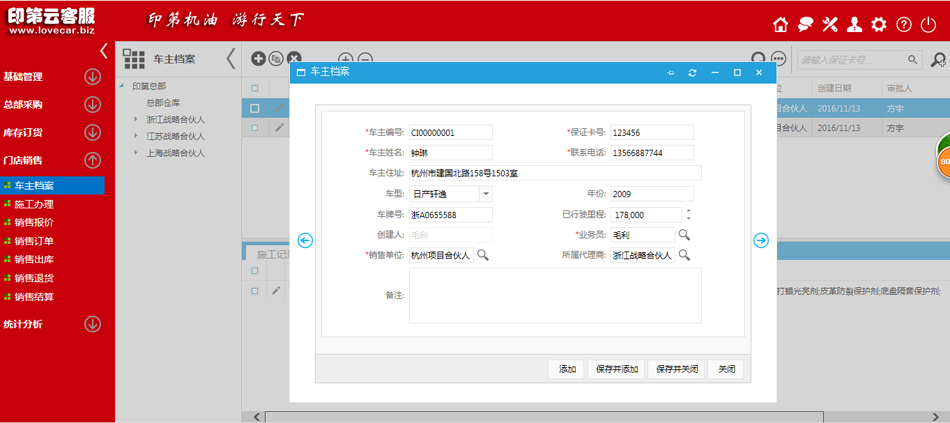Screen dimensions: 950x423
Task: Open the user profile icon in header
Action: (x=854, y=25)
